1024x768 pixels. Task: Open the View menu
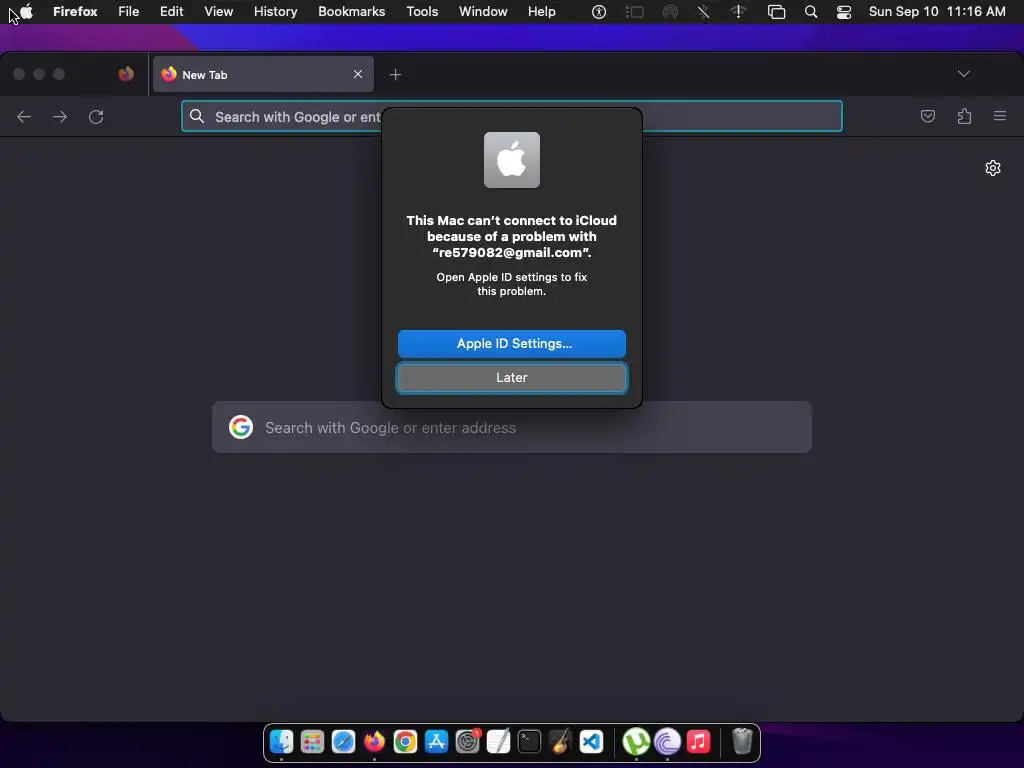(x=219, y=12)
